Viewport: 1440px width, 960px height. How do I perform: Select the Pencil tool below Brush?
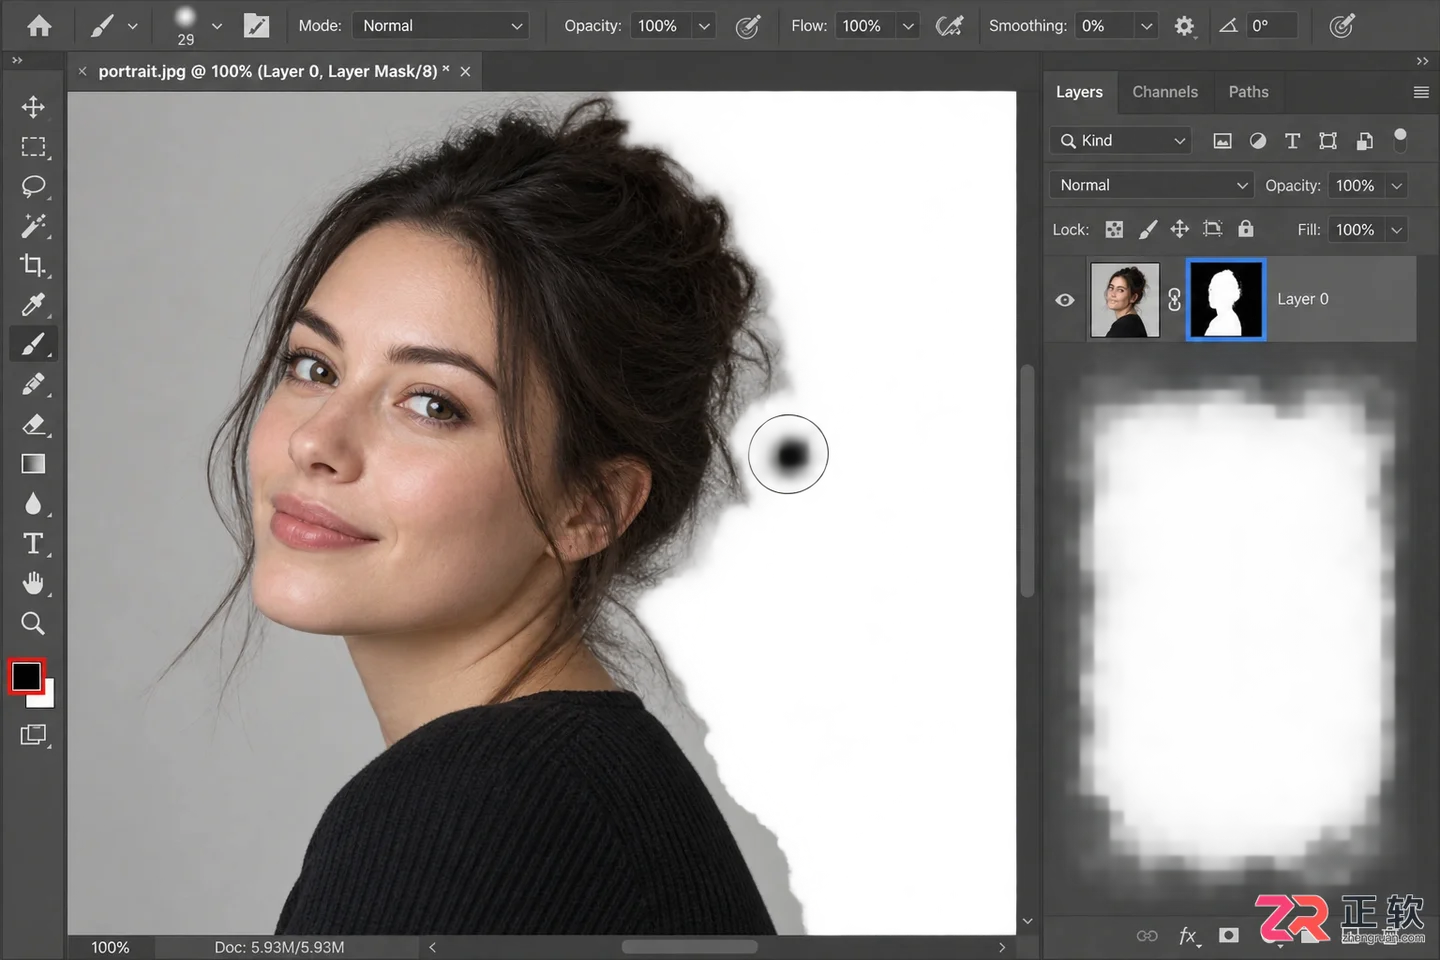pos(33,384)
